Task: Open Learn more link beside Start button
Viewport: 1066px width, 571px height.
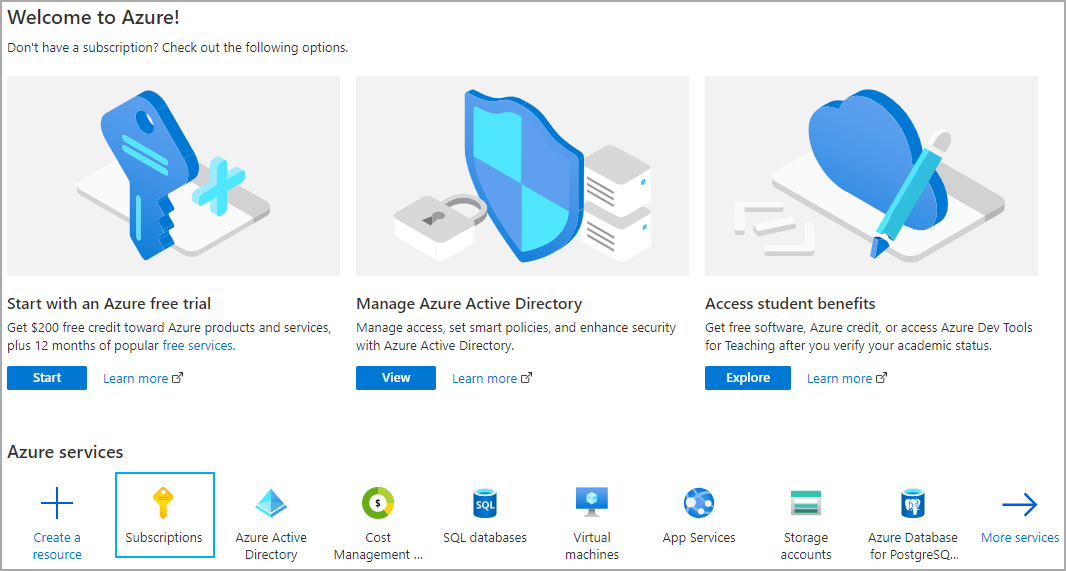Action: [143, 379]
